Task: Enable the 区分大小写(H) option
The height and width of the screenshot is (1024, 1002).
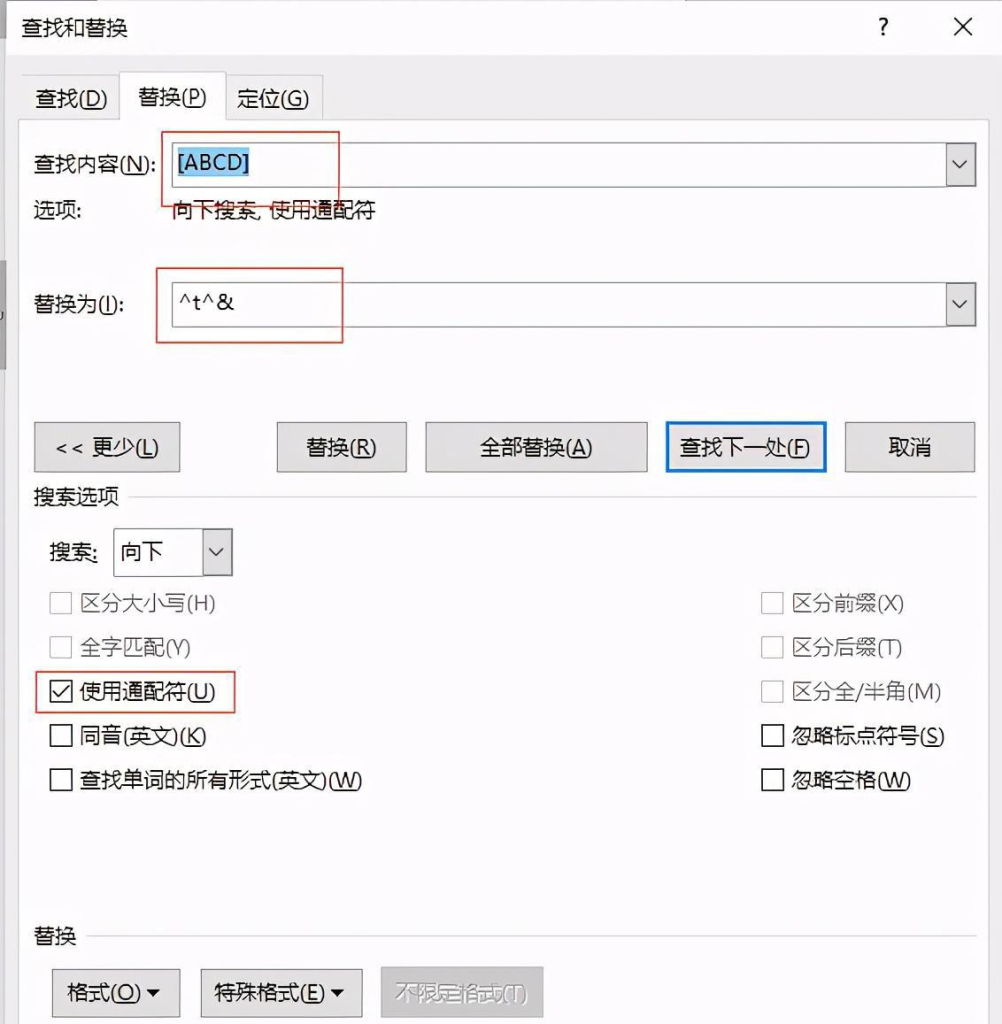Action: [x=60, y=602]
